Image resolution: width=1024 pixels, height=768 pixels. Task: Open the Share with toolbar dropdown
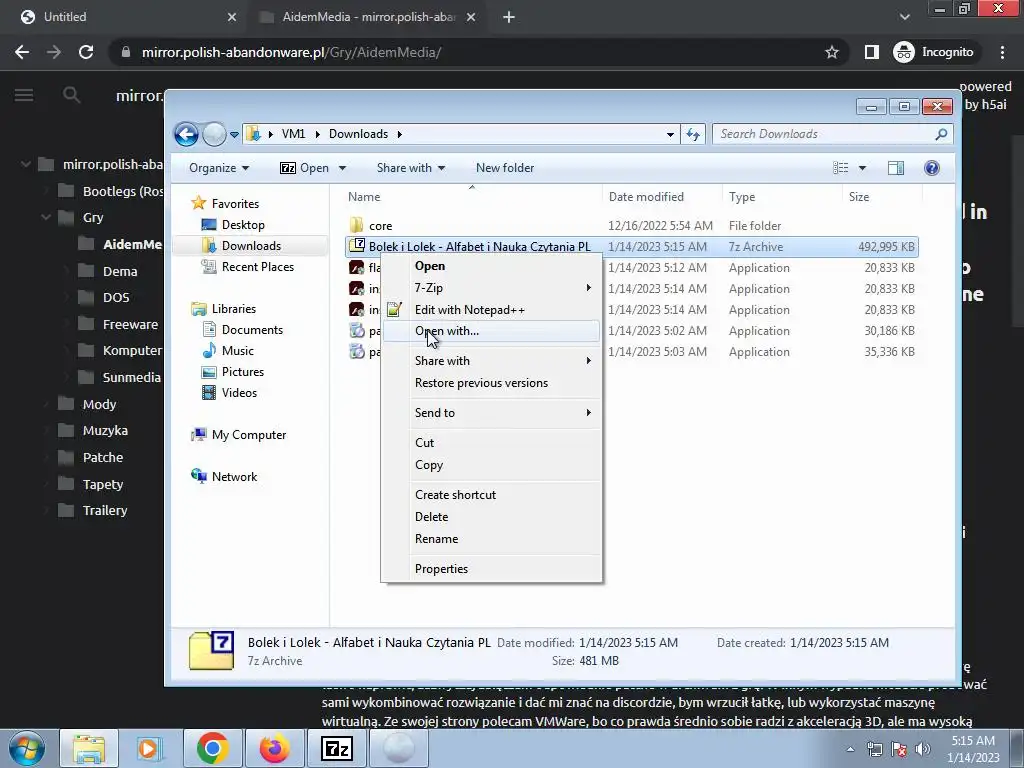[x=411, y=168]
